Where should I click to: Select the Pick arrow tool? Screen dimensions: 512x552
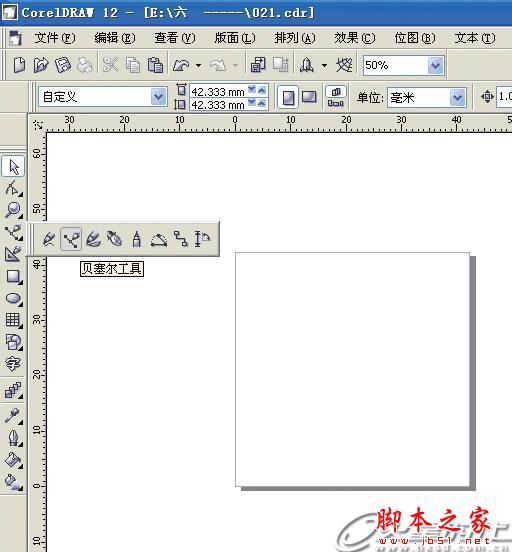tap(13, 166)
